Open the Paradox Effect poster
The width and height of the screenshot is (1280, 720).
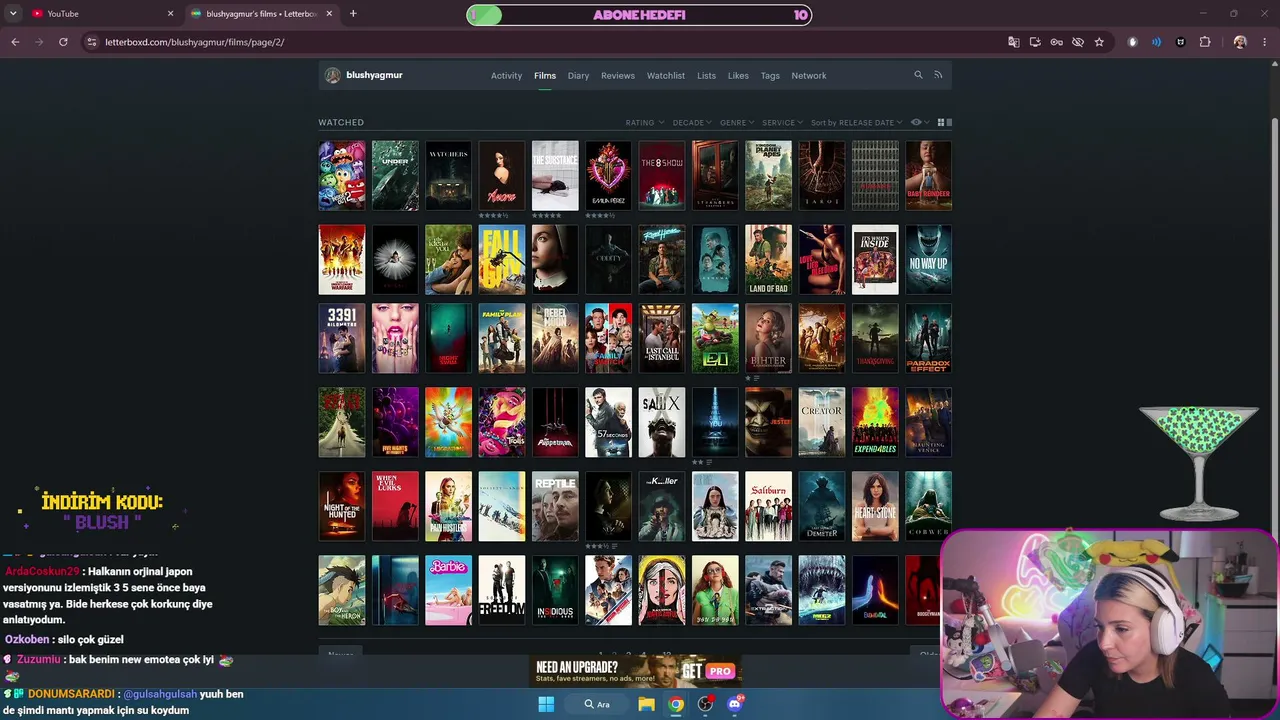(x=928, y=339)
